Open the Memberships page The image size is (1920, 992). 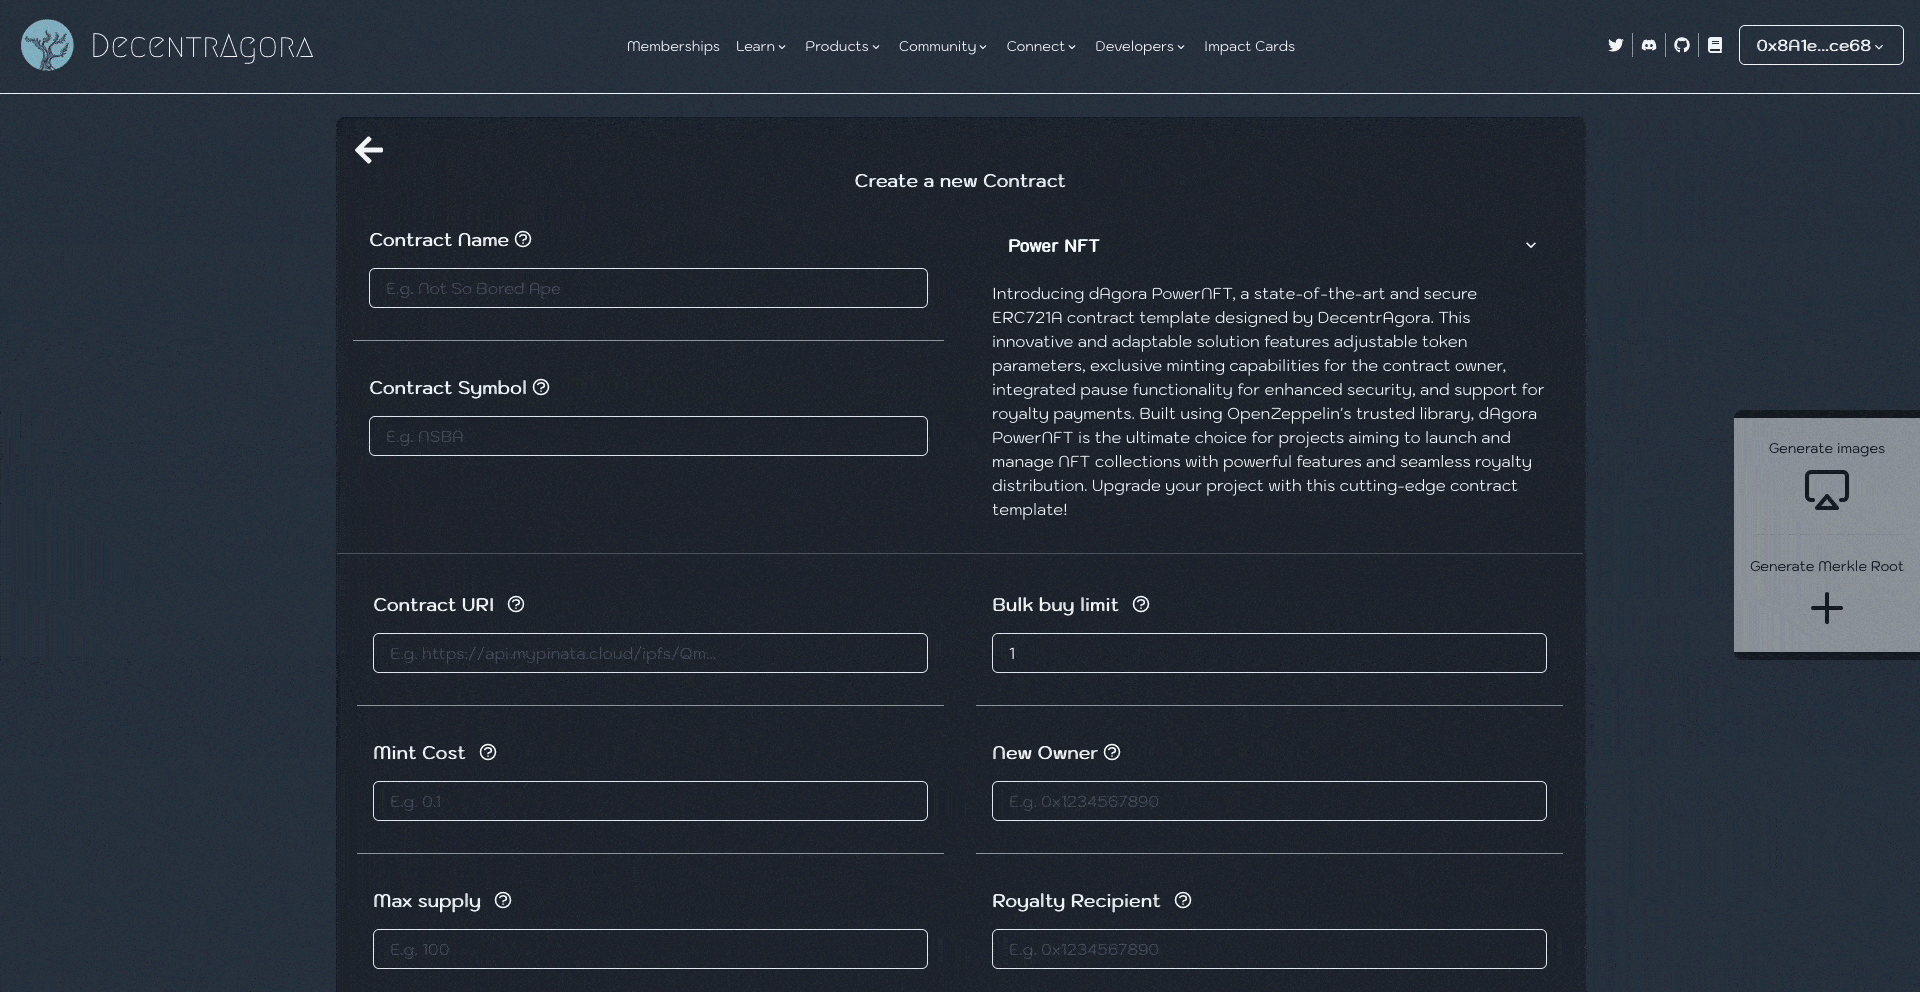[673, 46]
